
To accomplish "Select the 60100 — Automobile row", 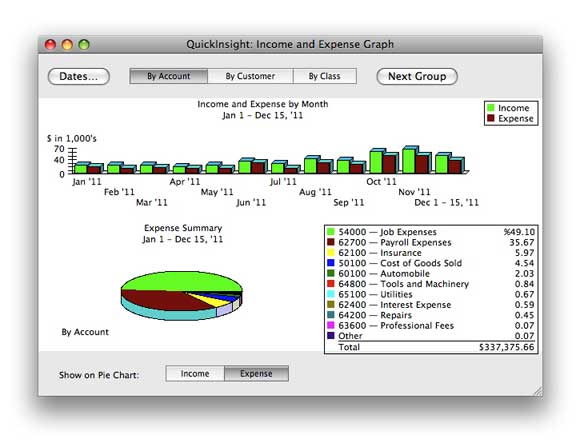I will 431,273.
